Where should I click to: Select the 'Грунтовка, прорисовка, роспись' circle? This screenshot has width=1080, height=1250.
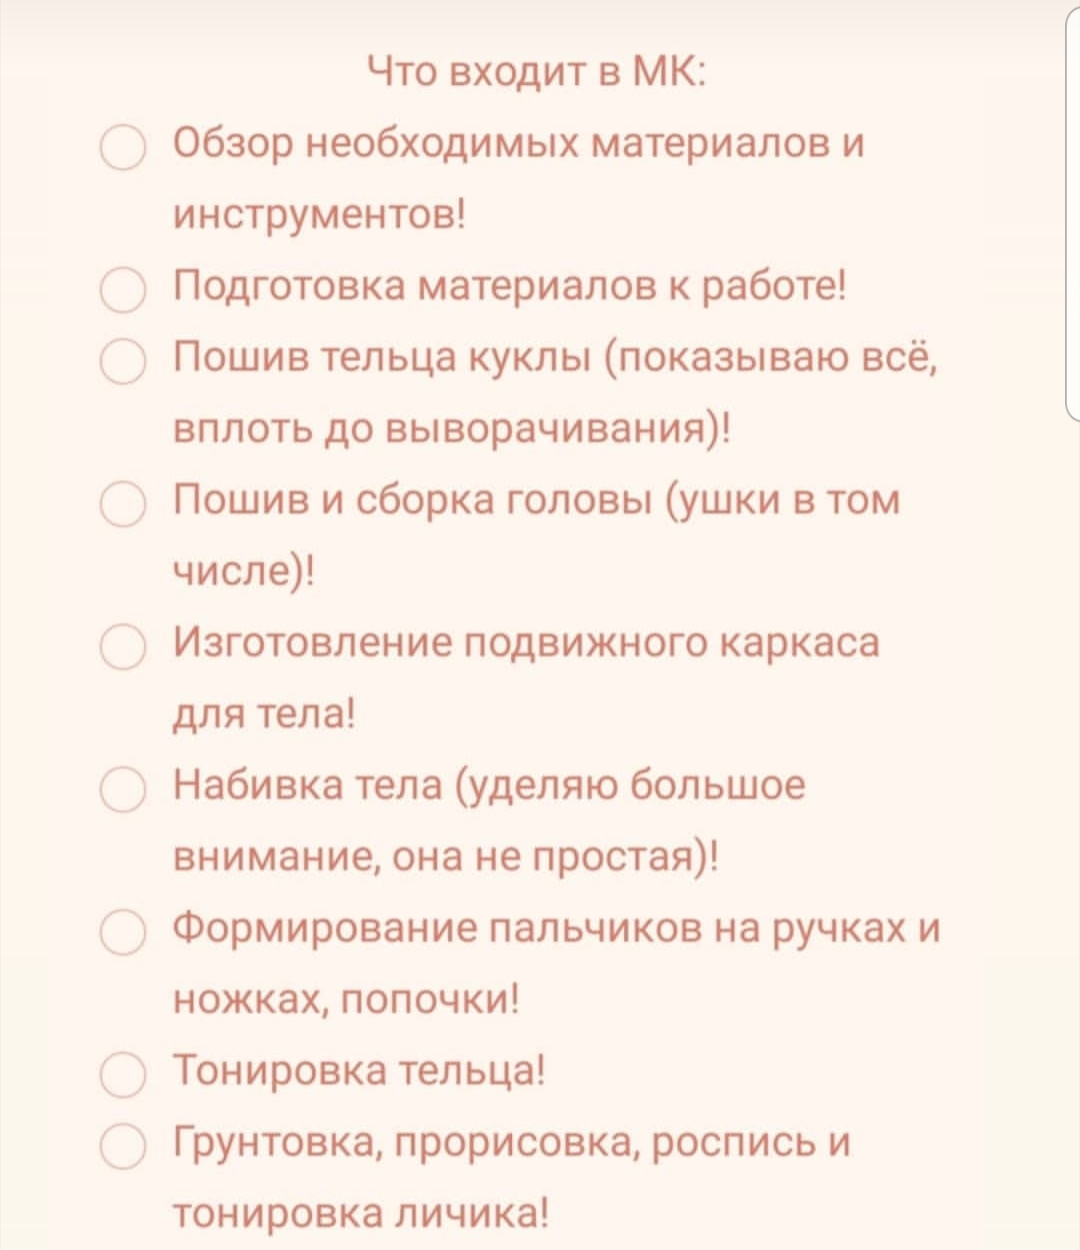coord(123,1145)
